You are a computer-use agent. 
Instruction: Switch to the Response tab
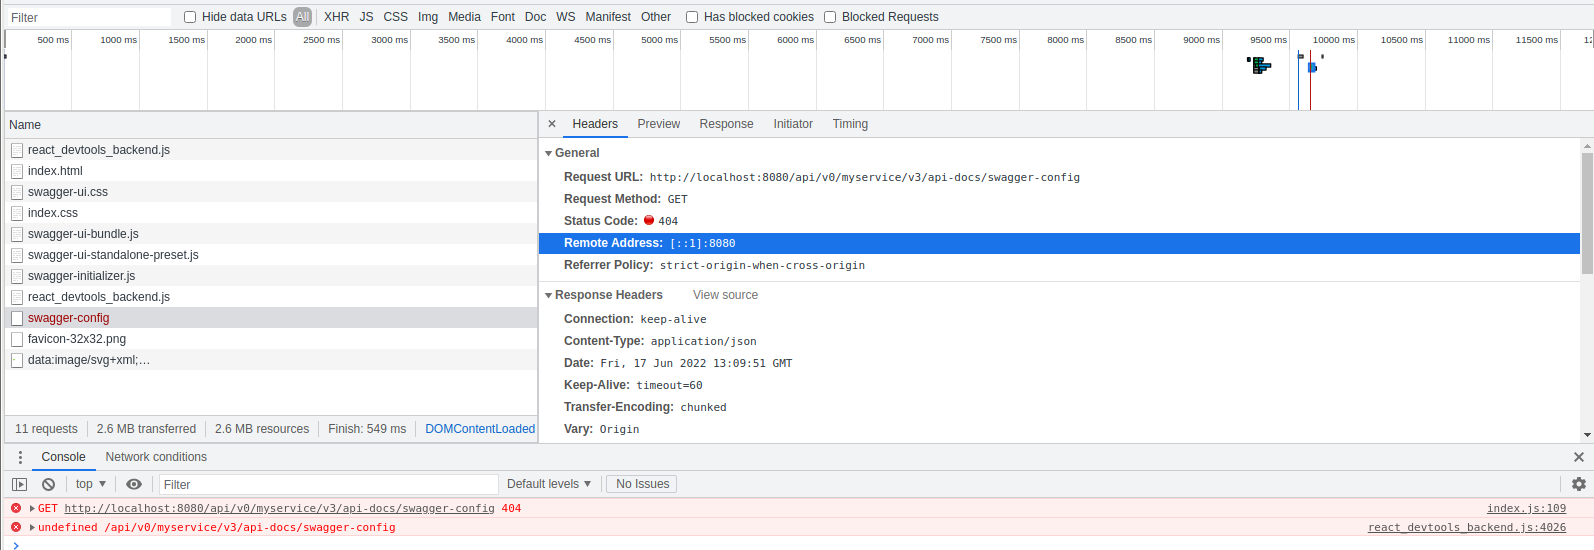[x=726, y=124]
